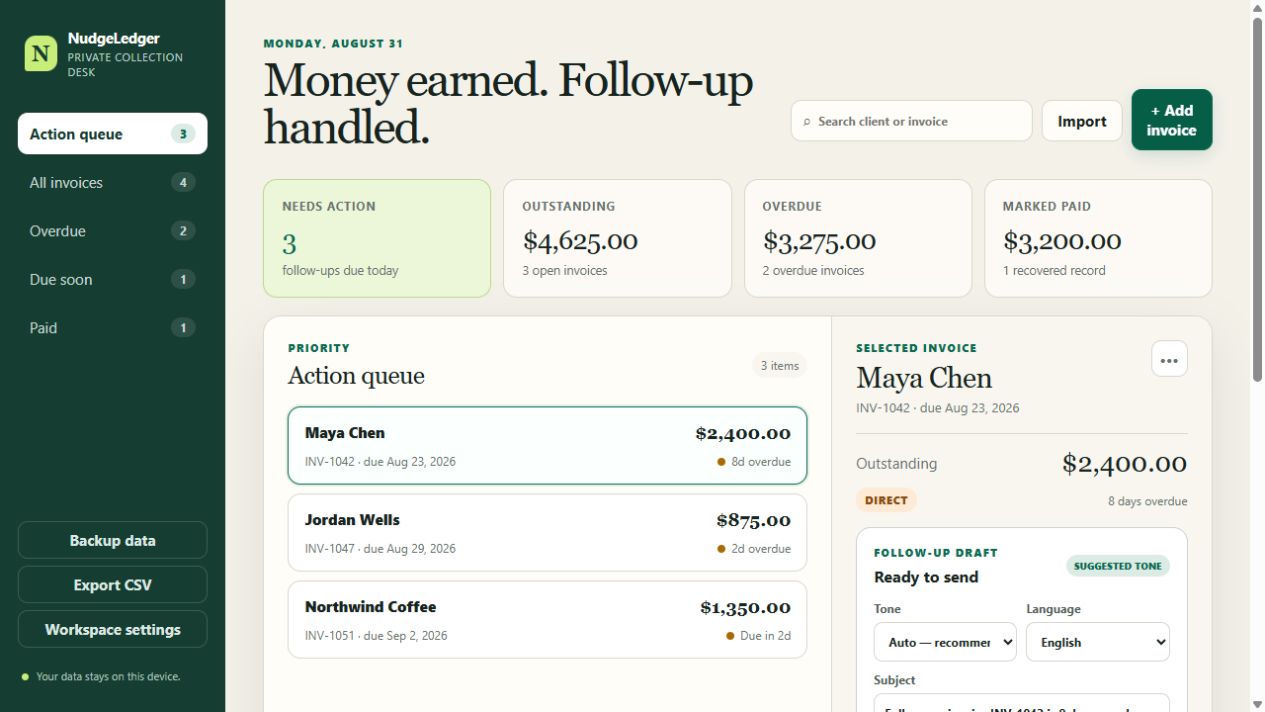Screen dimensions: 1265x712
Task: Click the search magnifier icon
Action: point(807,122)
